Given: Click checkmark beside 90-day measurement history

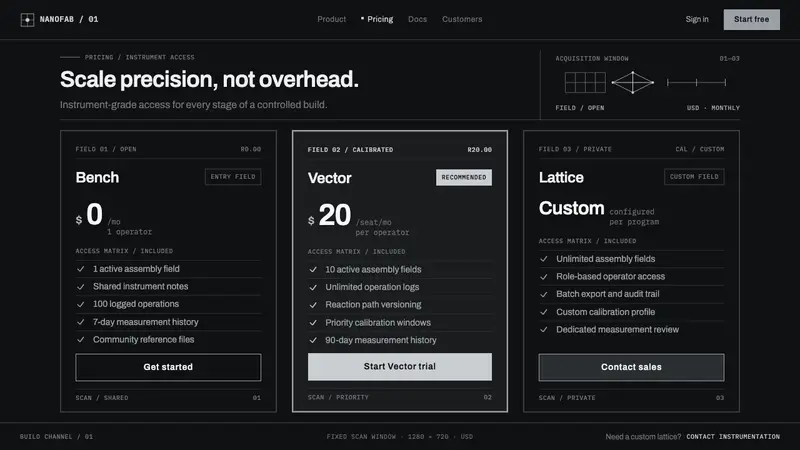Looking at the screenshot, I should (313, 340).
